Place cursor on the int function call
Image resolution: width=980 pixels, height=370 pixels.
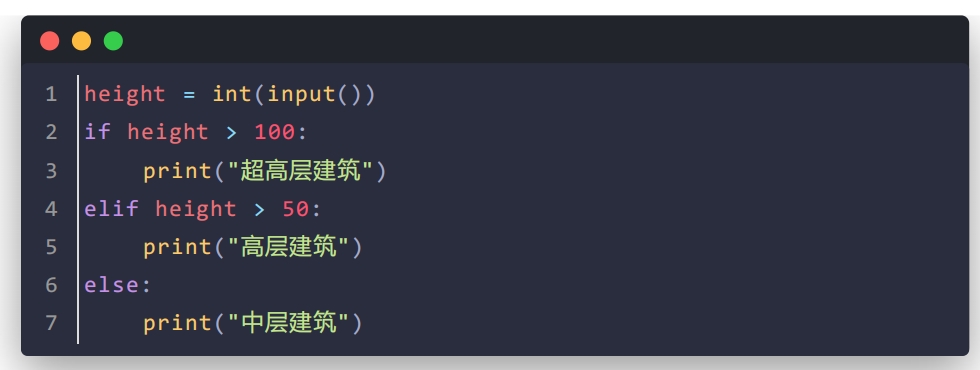click(232, 94)
